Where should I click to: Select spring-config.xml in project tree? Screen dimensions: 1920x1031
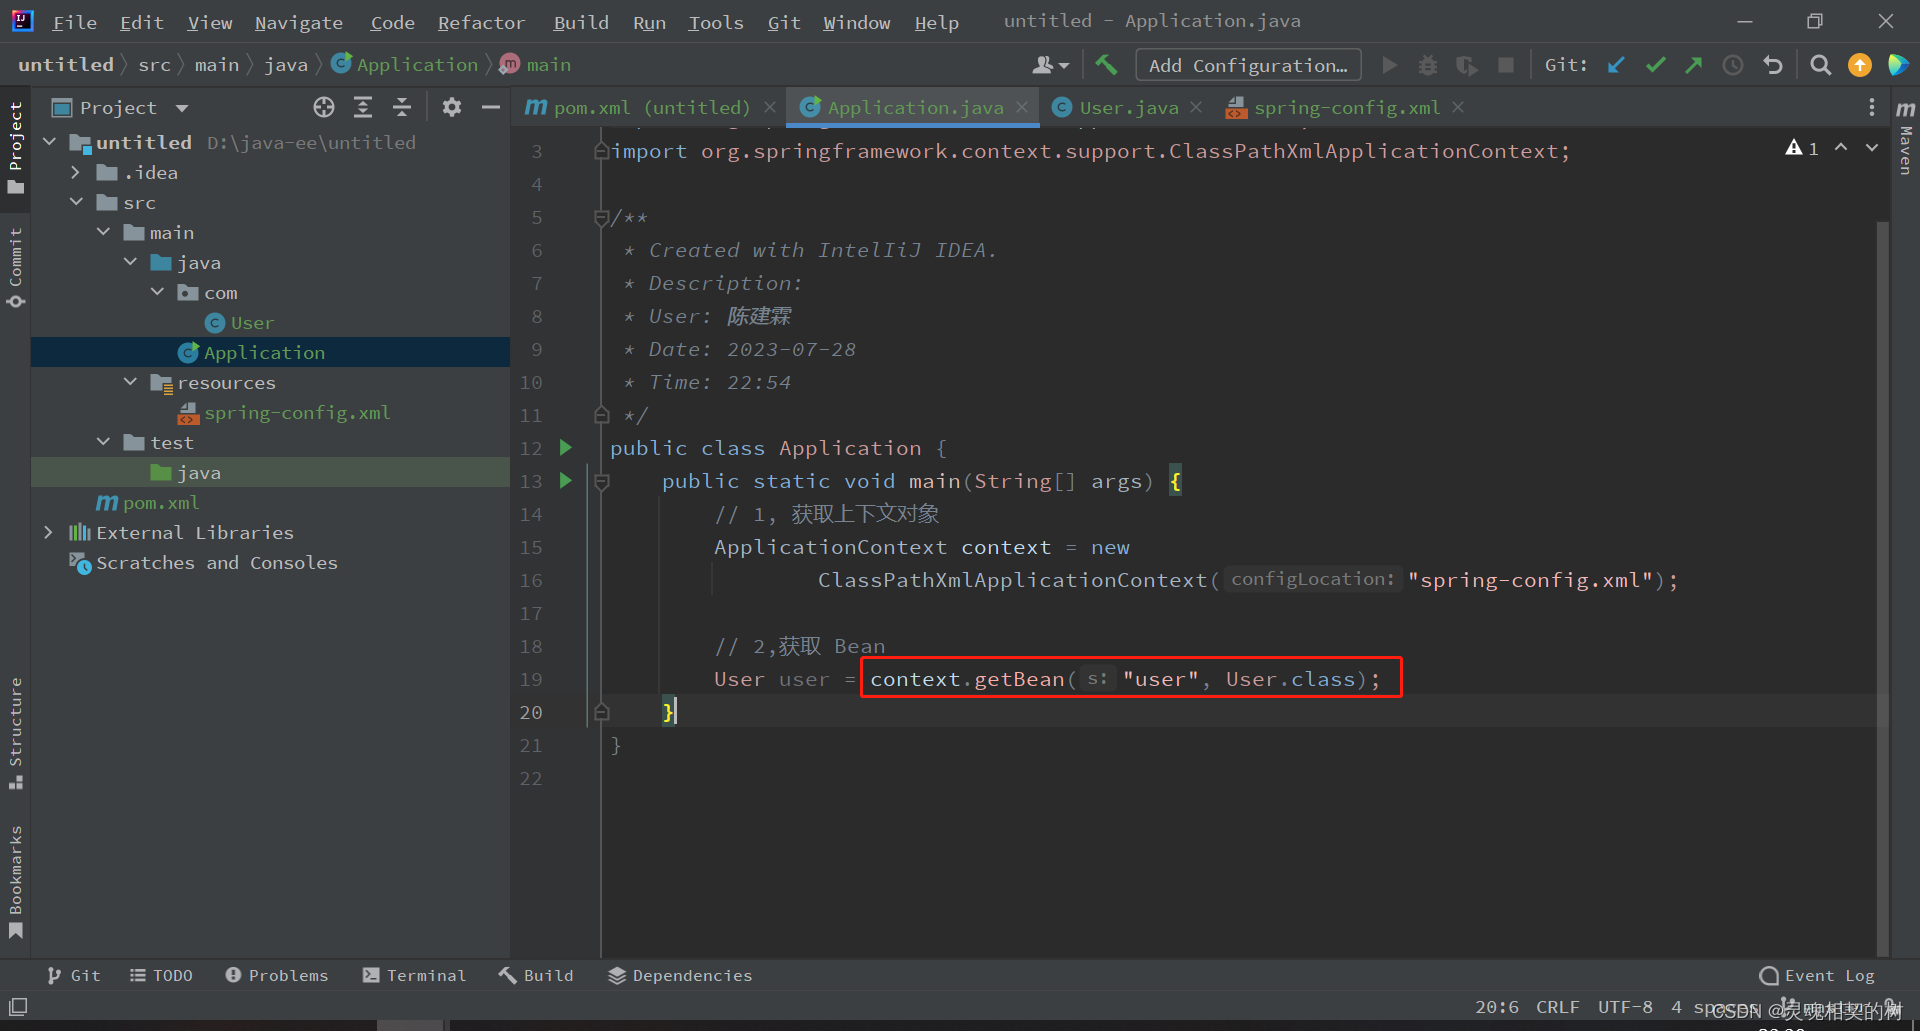(297, 412)
